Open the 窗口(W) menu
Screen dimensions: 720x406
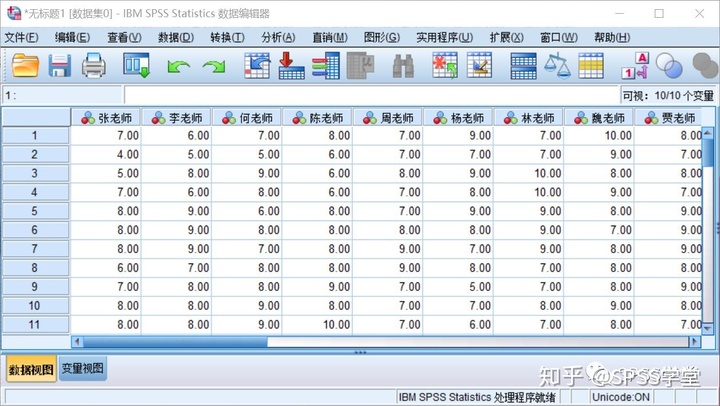pos(559,37)
